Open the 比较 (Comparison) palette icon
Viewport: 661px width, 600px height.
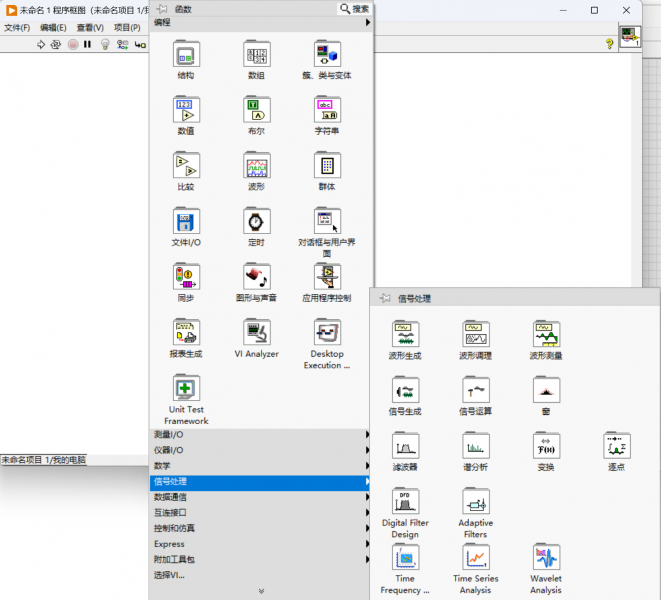pyautogui.click(x=186, y=165)
